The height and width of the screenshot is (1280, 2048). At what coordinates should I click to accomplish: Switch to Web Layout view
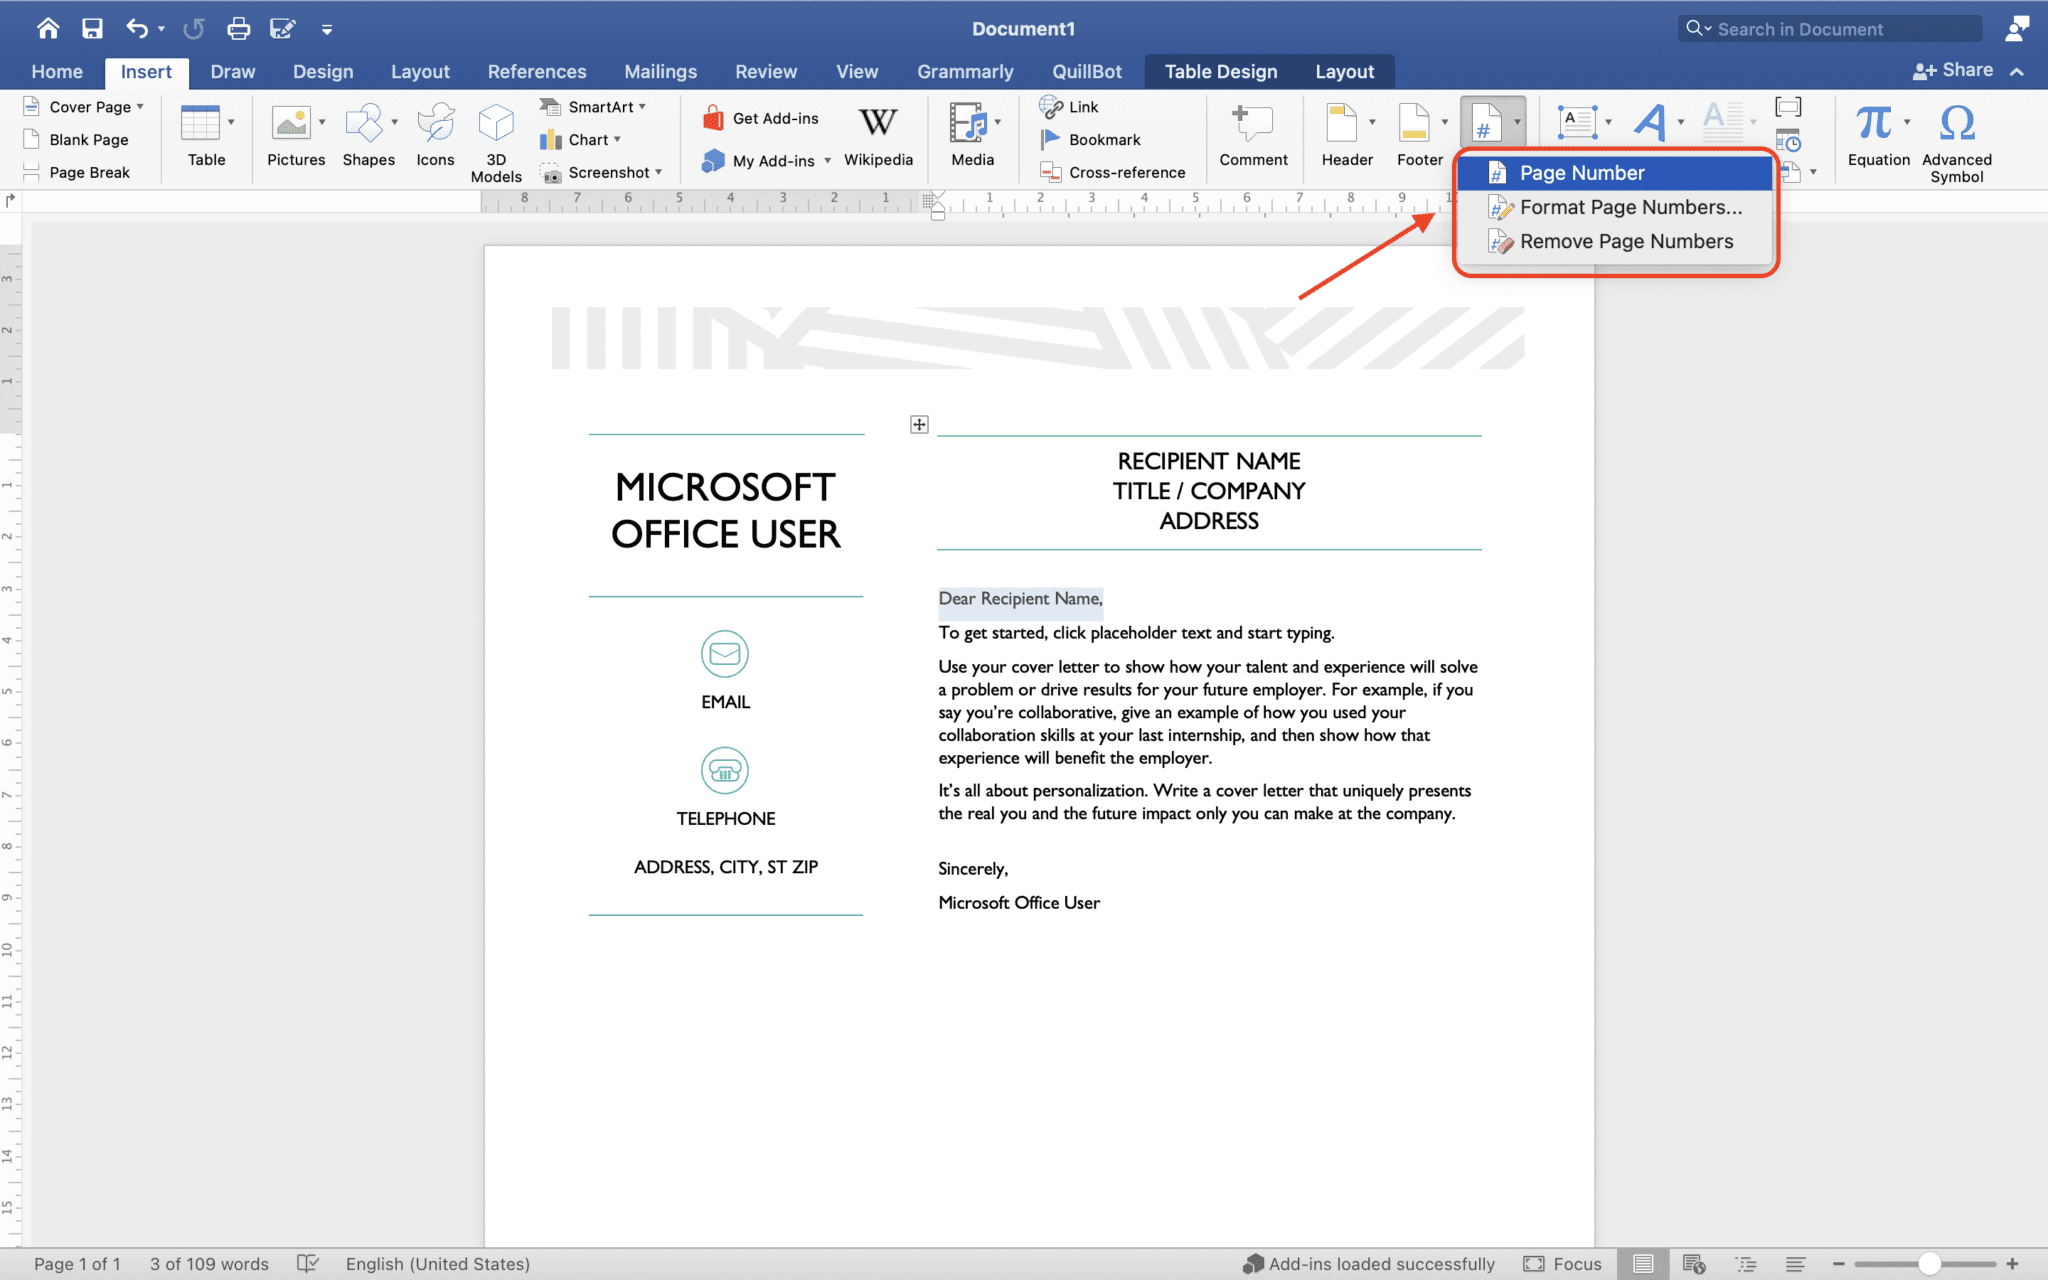click(x=1694, y=1264)
